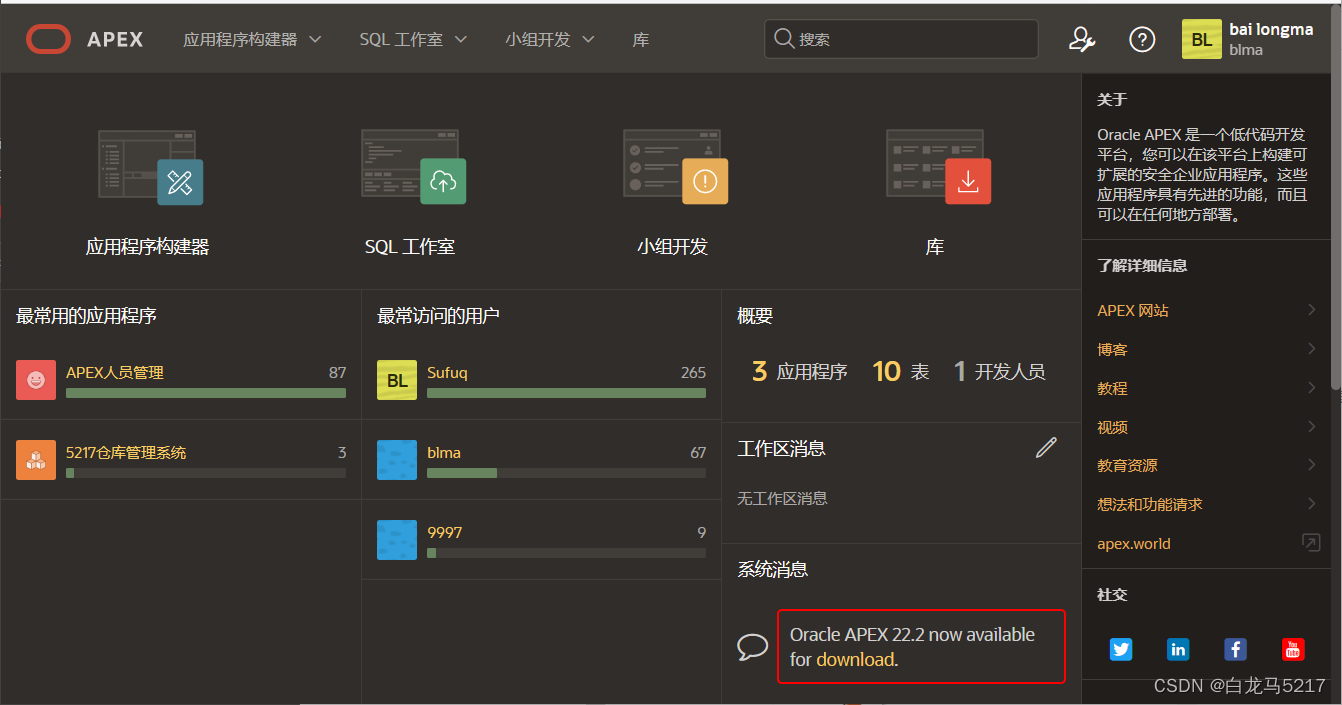This screenshot has height=705, width=1342.
Task: Click the 10 表 summary count
Action: click(901, 371)
